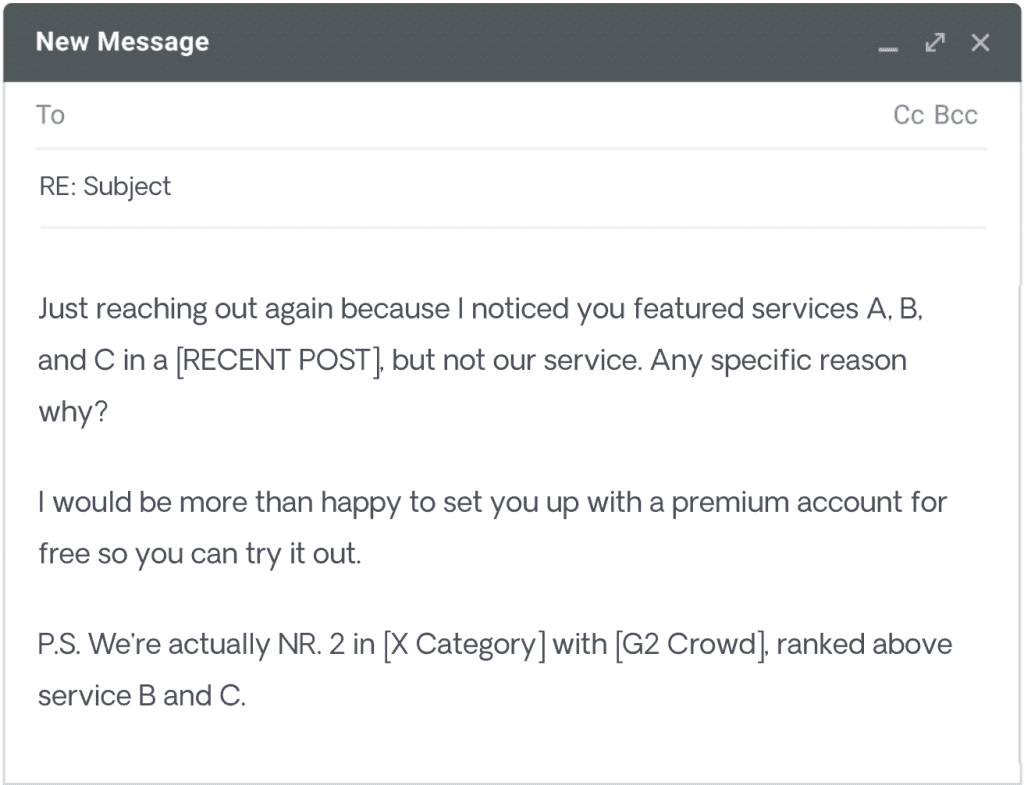Pop out the compose window to full screen
Screen dimensions: 1024x785
pyautogui.click(x=934, y=42)
